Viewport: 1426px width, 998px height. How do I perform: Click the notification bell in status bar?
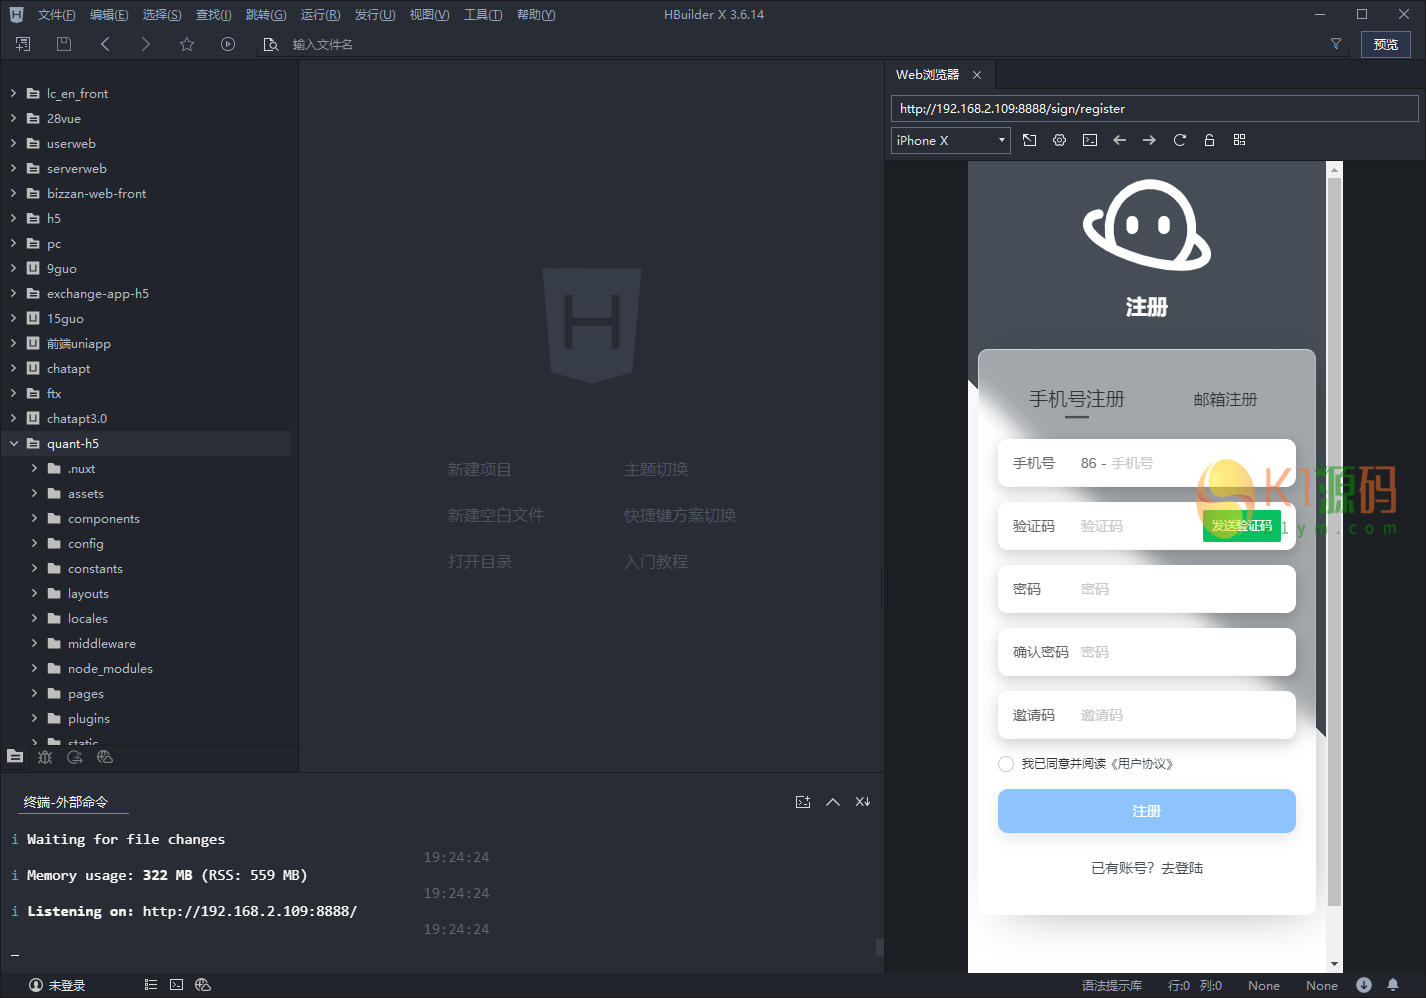point(1392,985)
